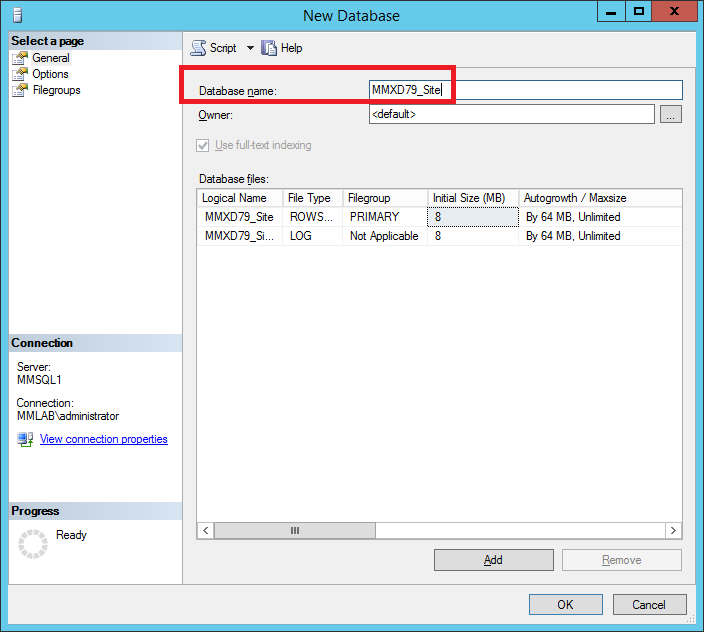This screenshot has height=632, width=704.
Task: Confirm with the OK button
Action: pyautogui.click(x=565, y=604)
